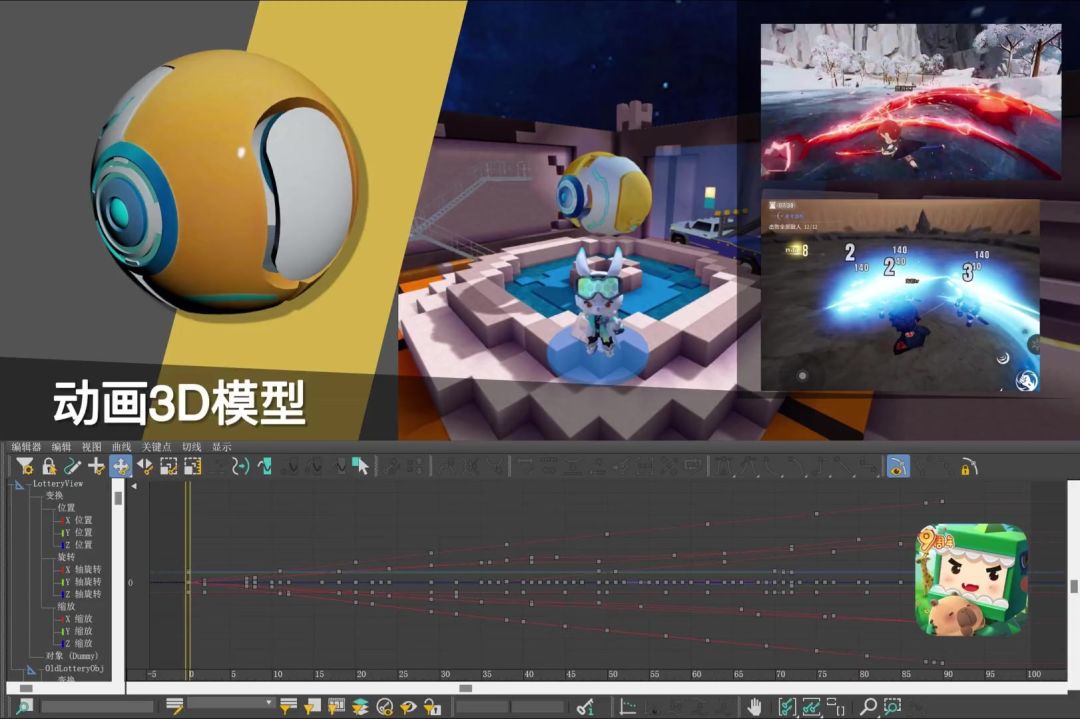This screenshot has width=1080, height=719.
Task: Click the Scale Keys tool
Action: [169, 466]
